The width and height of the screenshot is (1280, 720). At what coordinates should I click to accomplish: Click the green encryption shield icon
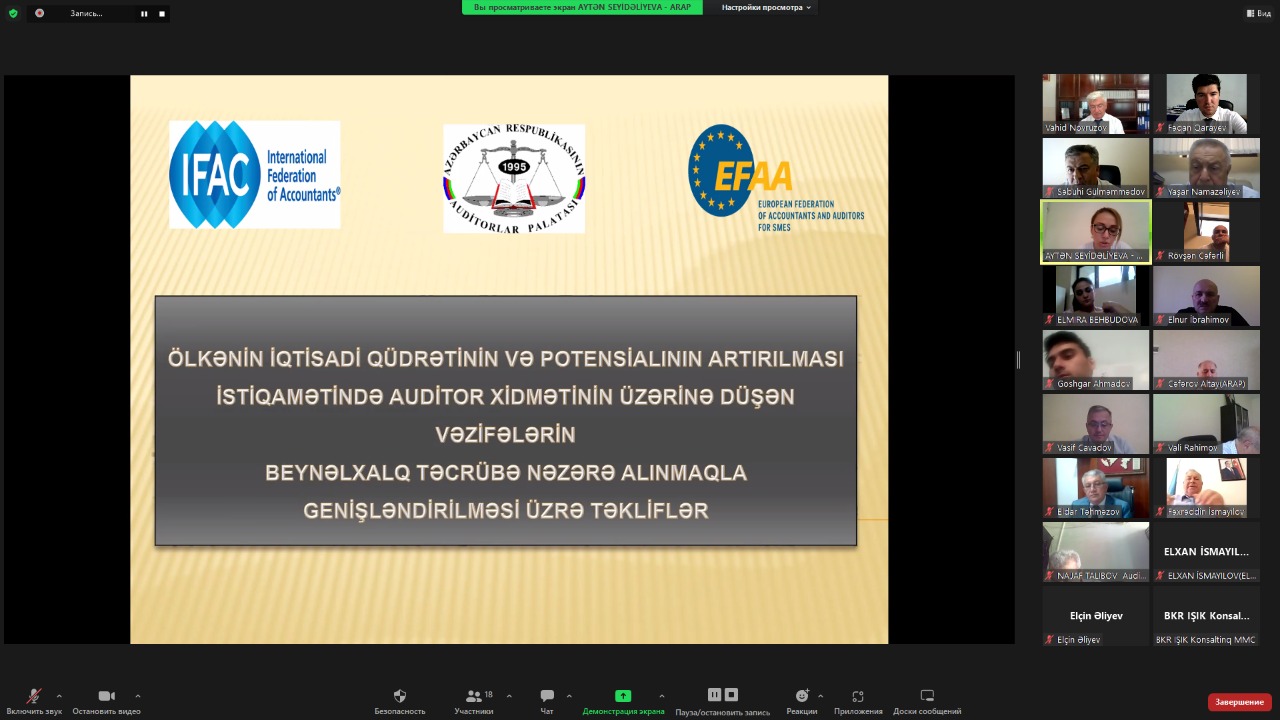pyautogui.click(x=13, y=13)
